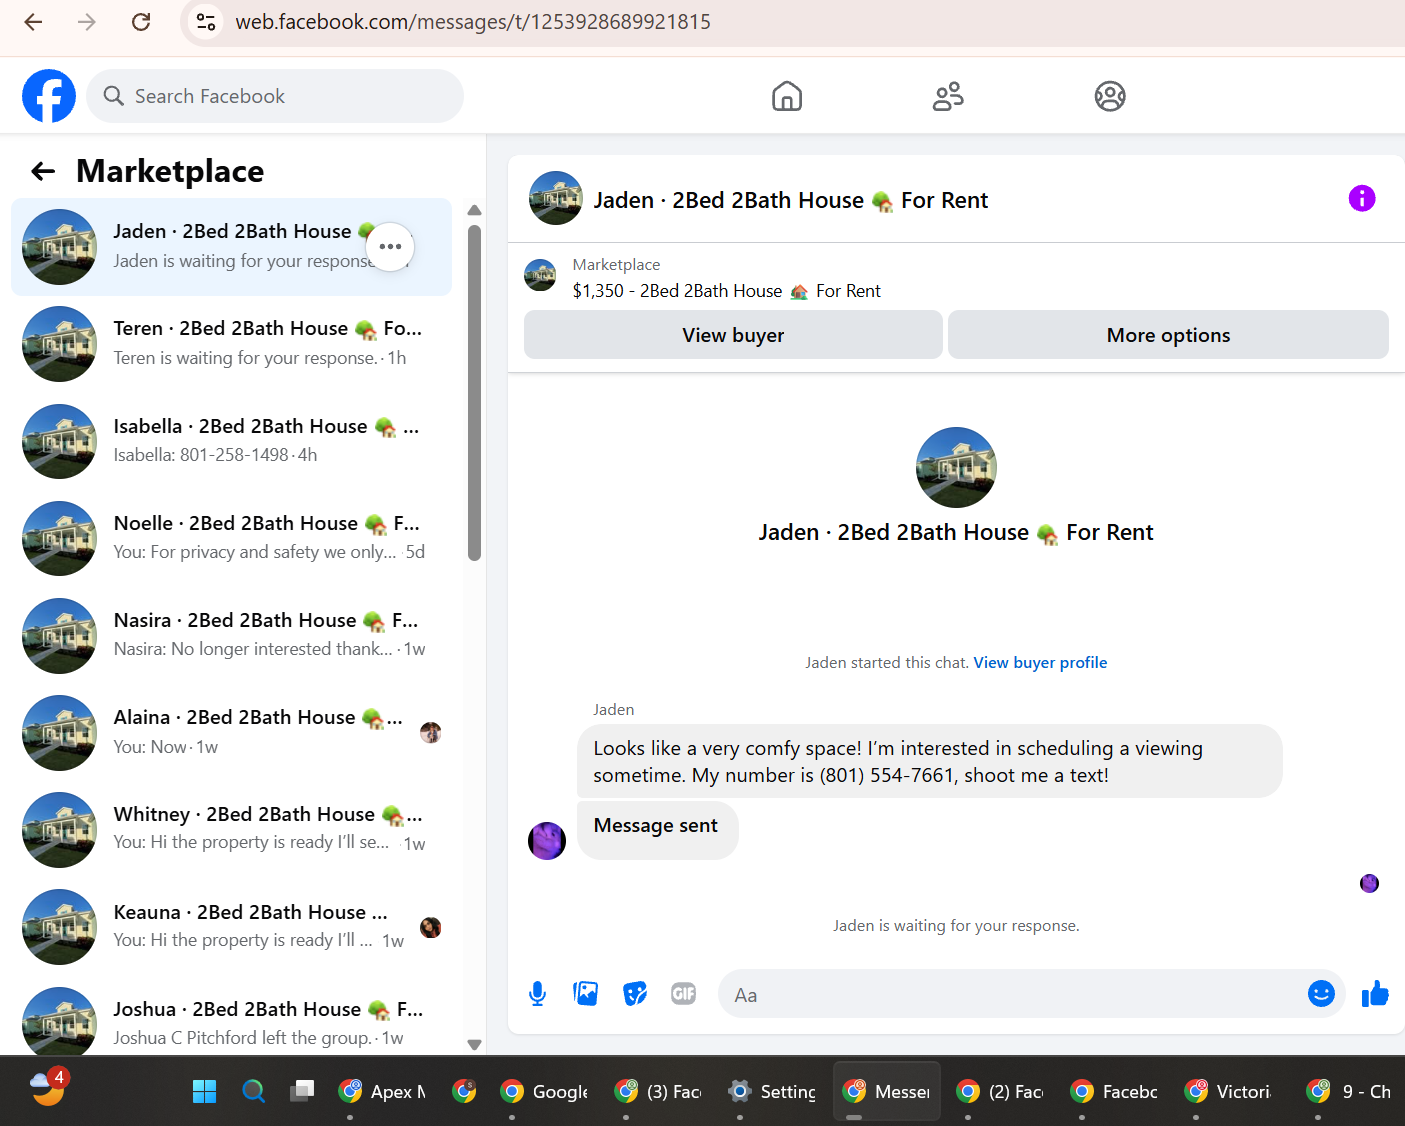Open the Groups icon in top navigation
The width and height of the screenshot is (1405, 1126).
(1110, 96)
